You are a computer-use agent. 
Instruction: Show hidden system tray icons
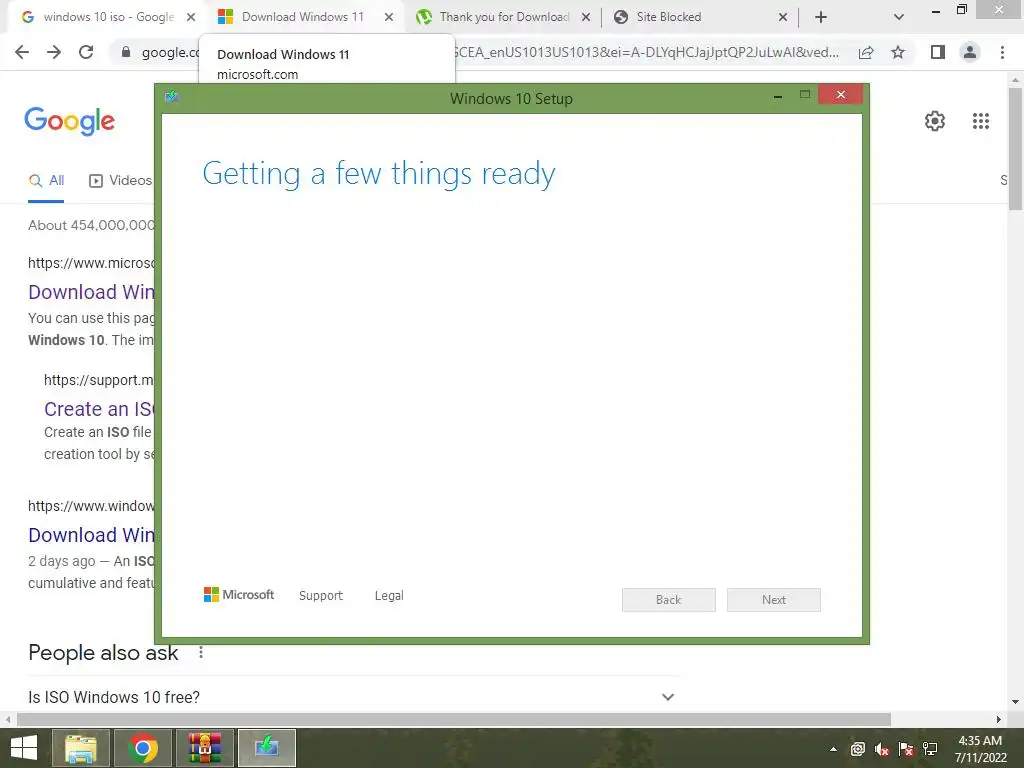point(833,749)
